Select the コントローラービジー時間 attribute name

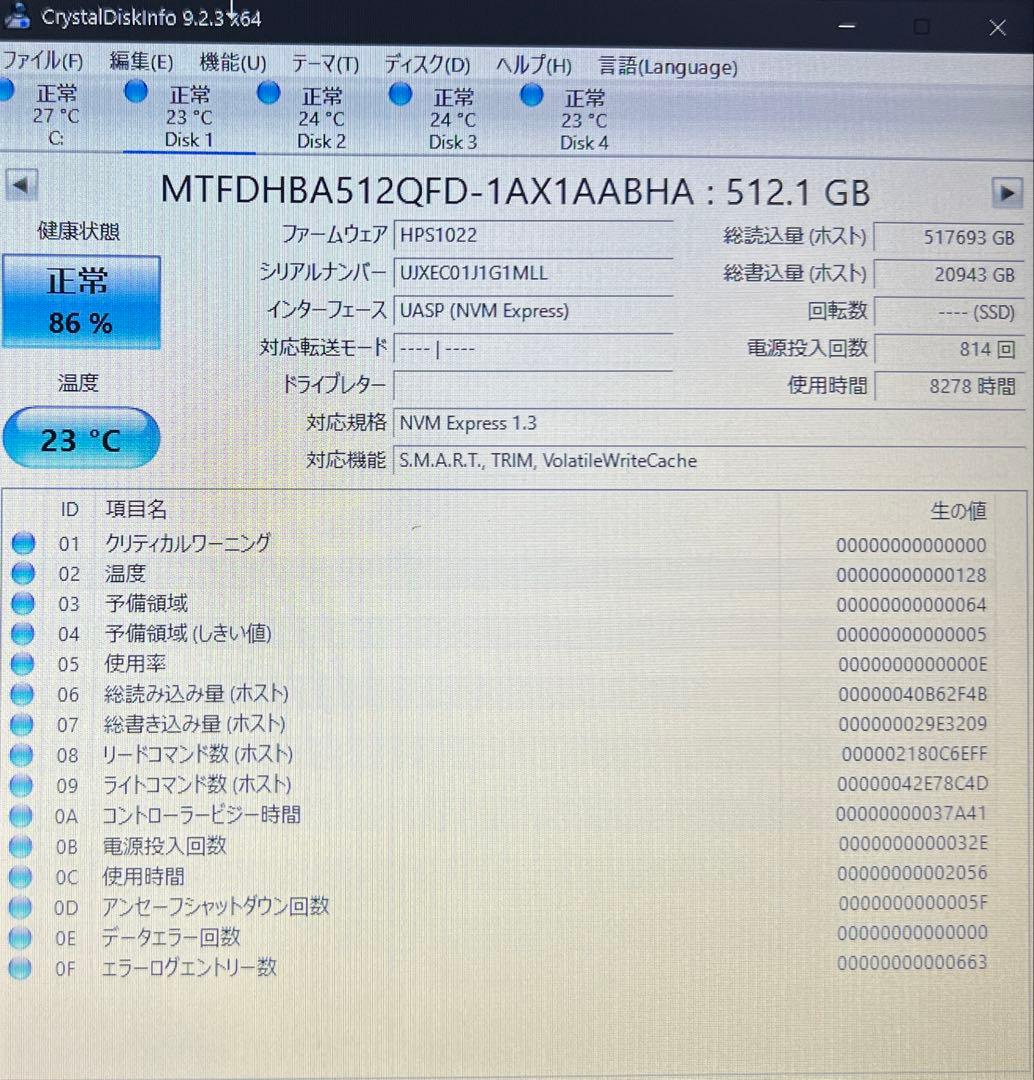point(201,815)
